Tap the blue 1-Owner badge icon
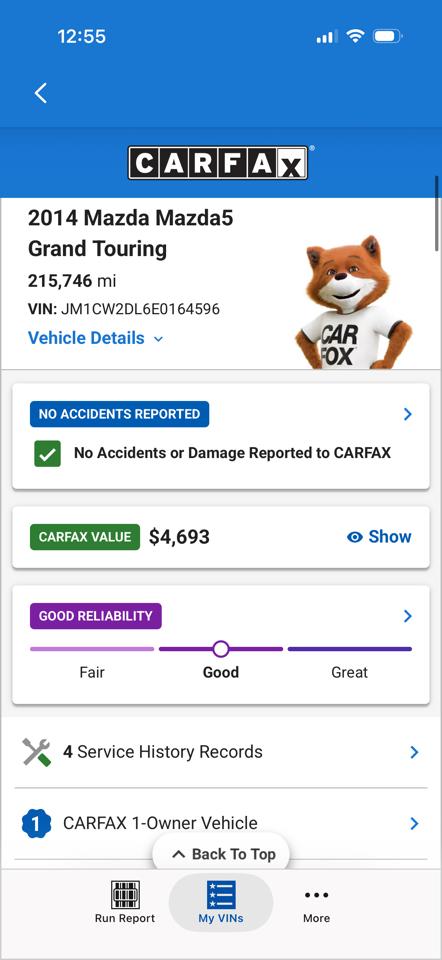The width and height of the screenshot is (442, 960). tap(36, 823)
